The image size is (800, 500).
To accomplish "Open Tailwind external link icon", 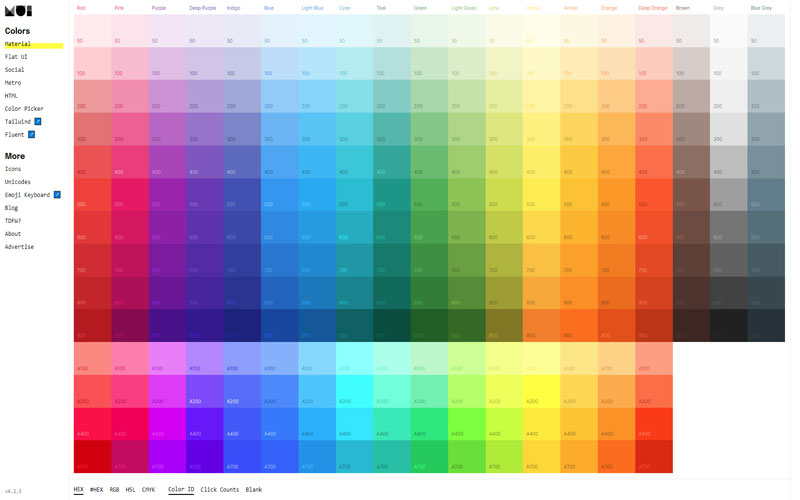I will pyautogui.click(x=38, y=121).
